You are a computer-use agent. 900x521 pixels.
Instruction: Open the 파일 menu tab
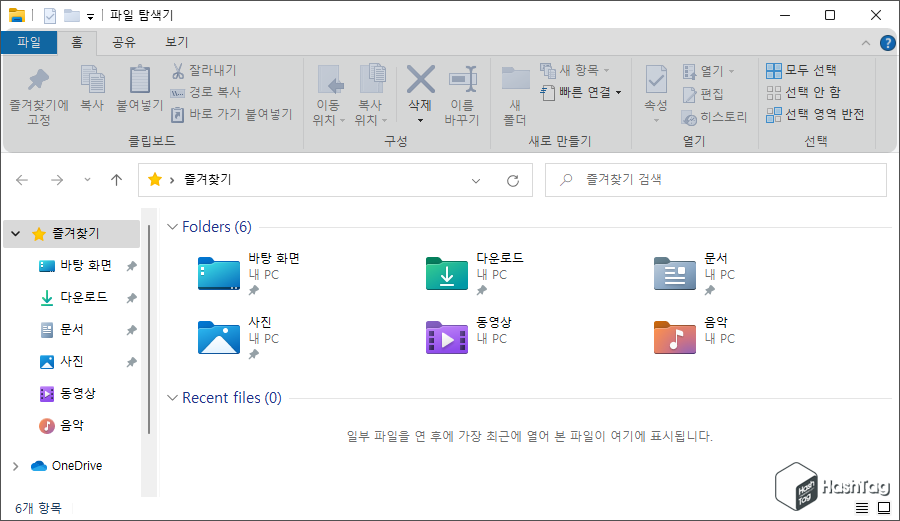29,42
